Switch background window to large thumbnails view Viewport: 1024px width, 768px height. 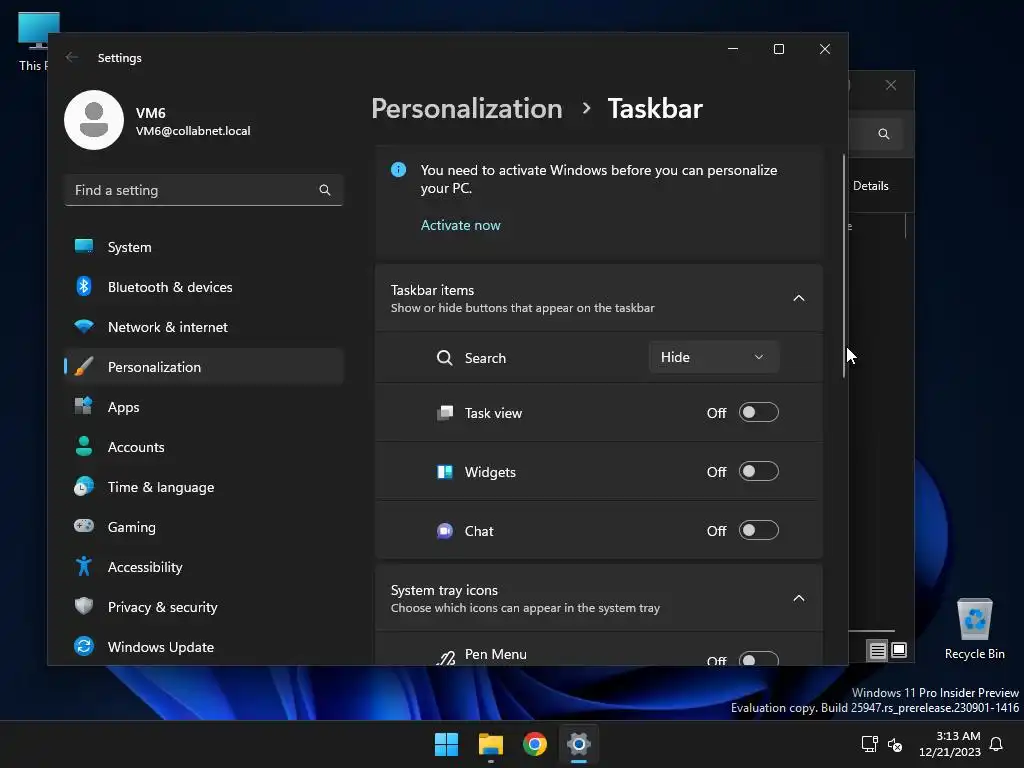tap(899, 650)
